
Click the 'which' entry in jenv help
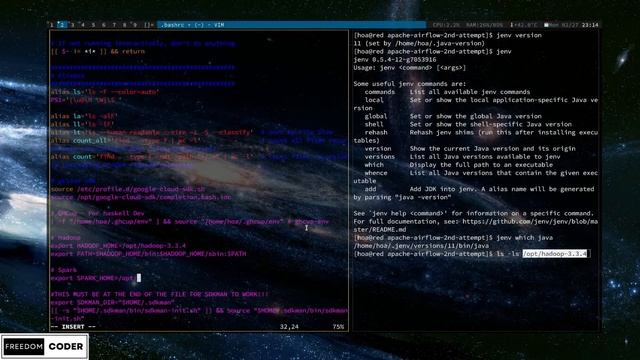coord(374,165)
